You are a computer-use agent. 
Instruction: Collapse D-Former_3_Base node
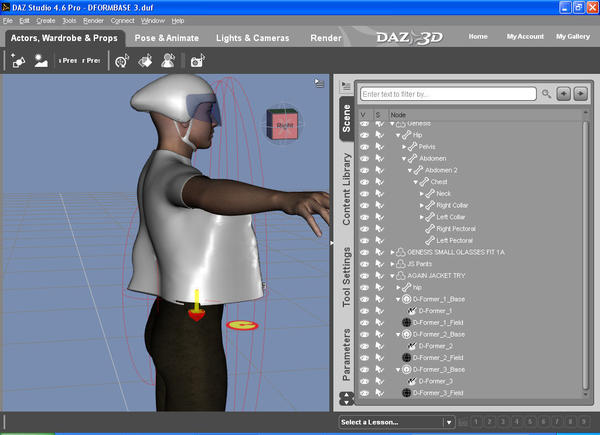[x=398, y=370]
